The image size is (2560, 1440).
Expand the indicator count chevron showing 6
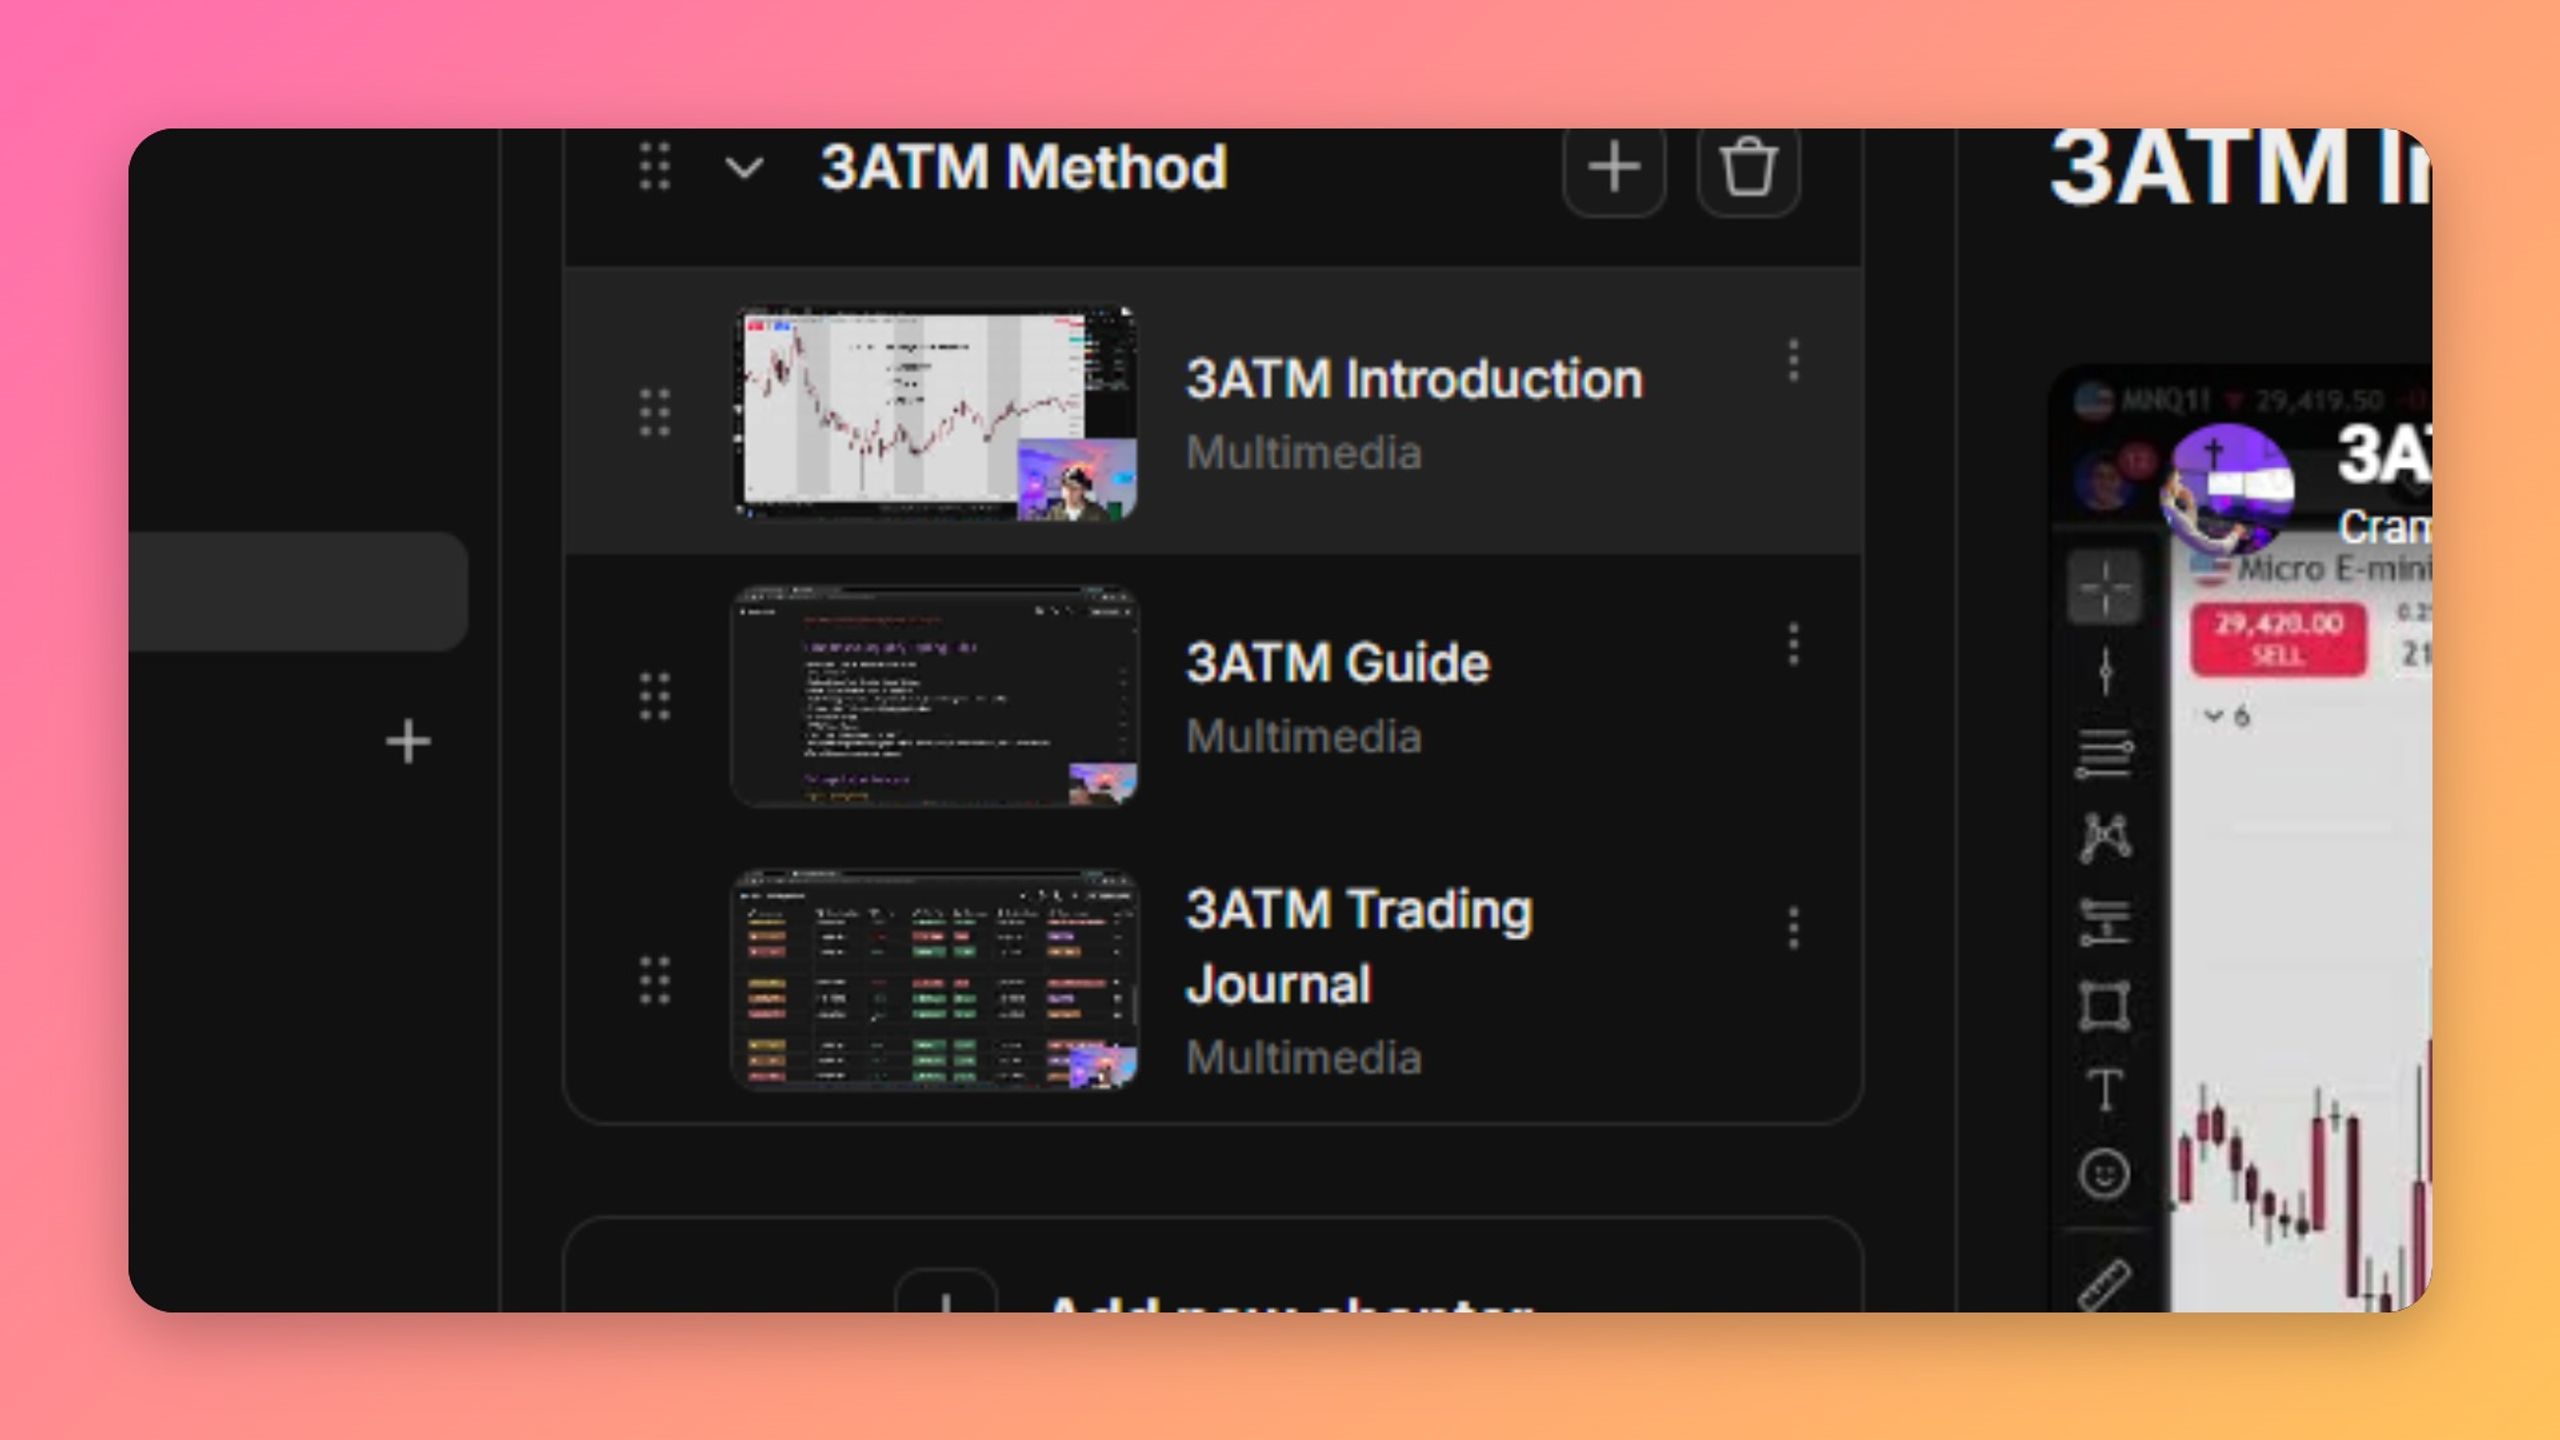click(2214, 716)
